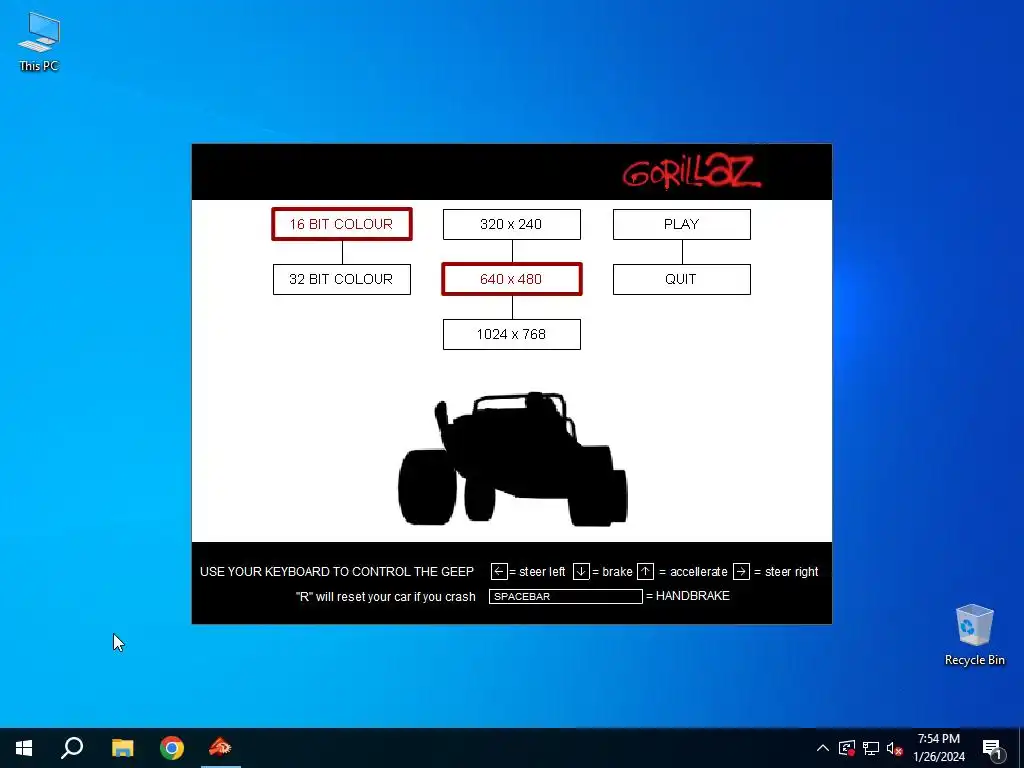This screenshot has width=1024, height=768.
Task: Click the "= steer right" label
Action: tap(786, 571)
